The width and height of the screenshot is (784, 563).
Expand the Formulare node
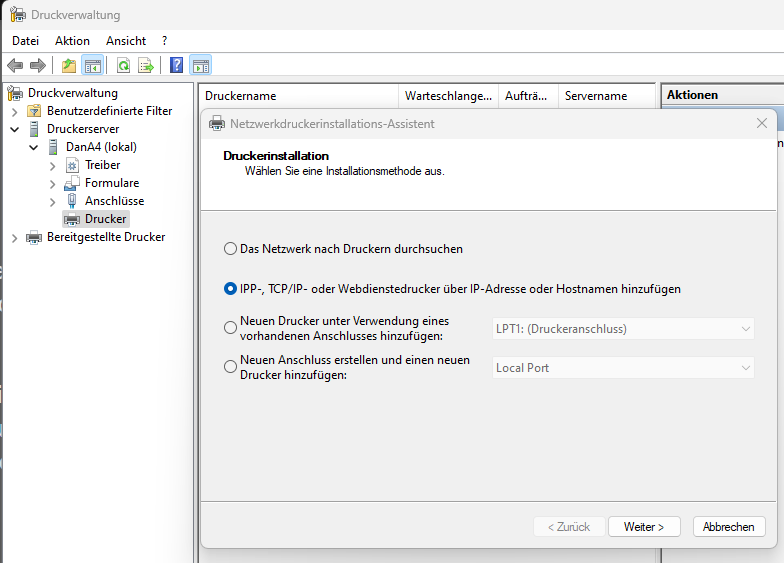pos(52,184)
